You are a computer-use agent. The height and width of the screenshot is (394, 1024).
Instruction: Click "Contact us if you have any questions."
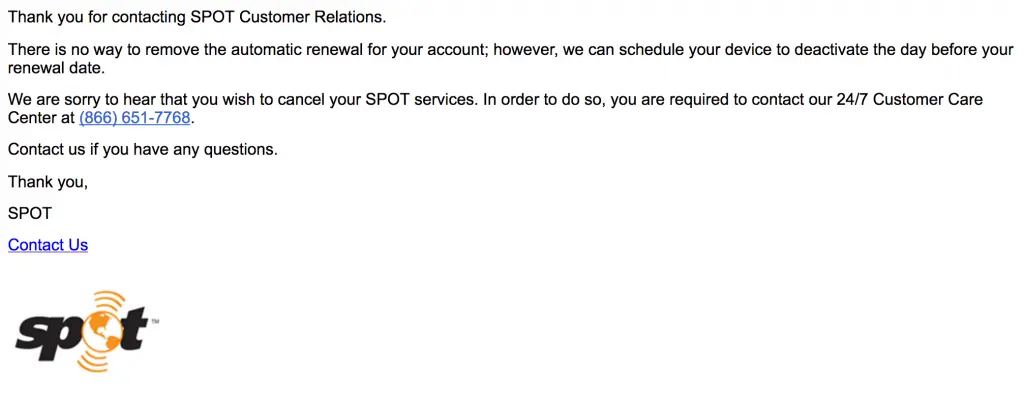[x=143, y=150]
